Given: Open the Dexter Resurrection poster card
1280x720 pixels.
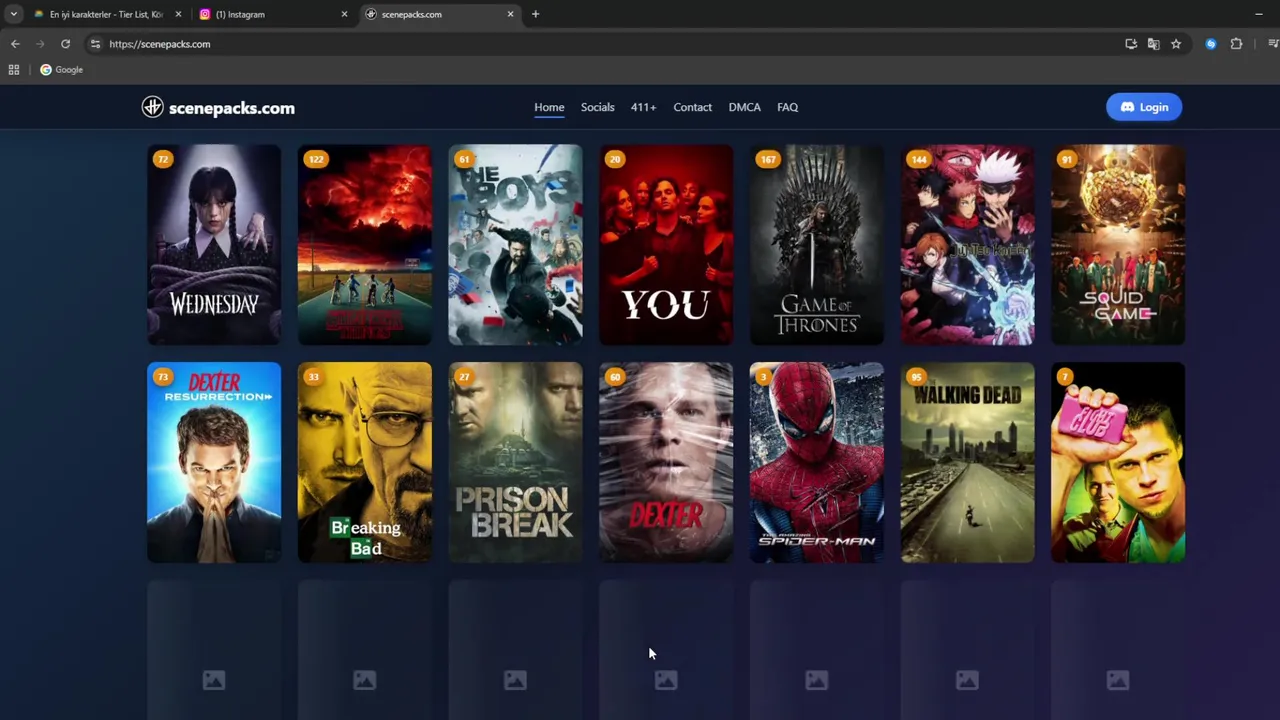Looking at the screenshot, I should point(214,462).
